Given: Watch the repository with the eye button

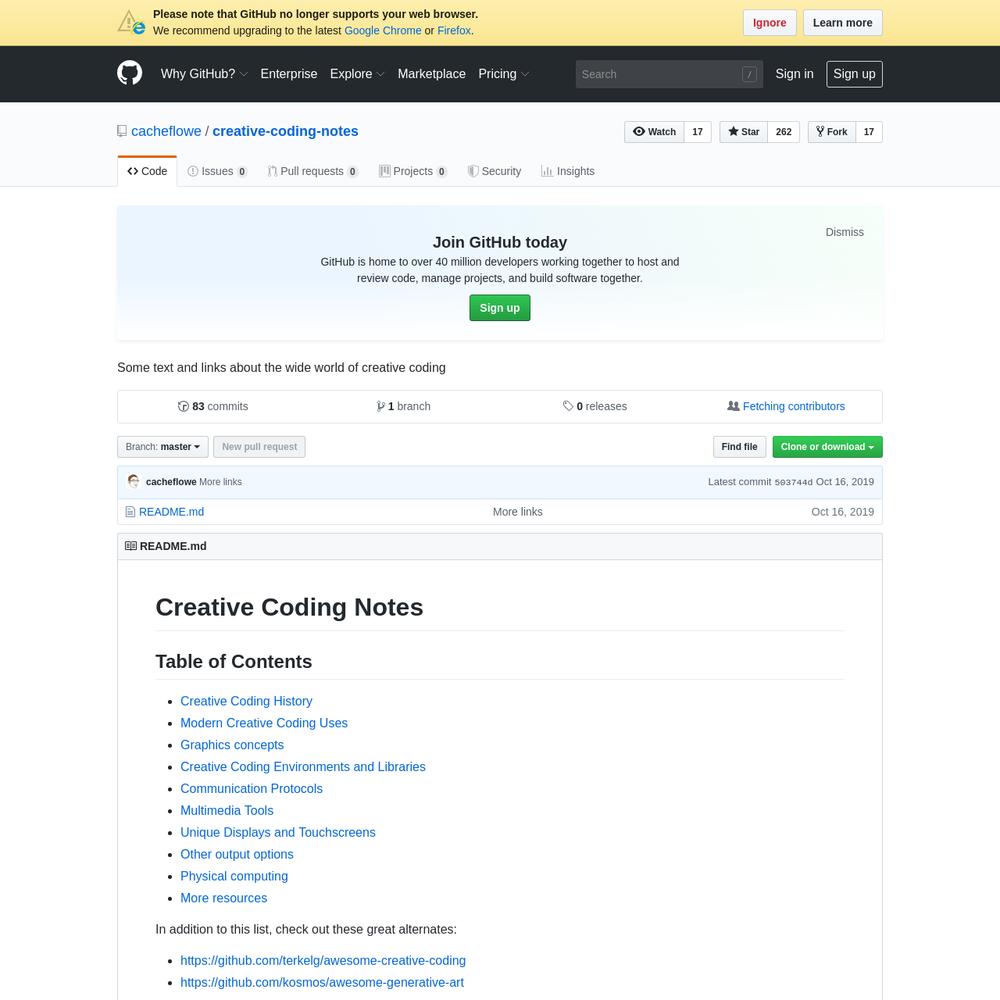Looking at the screenshot, I should (654, 131).
